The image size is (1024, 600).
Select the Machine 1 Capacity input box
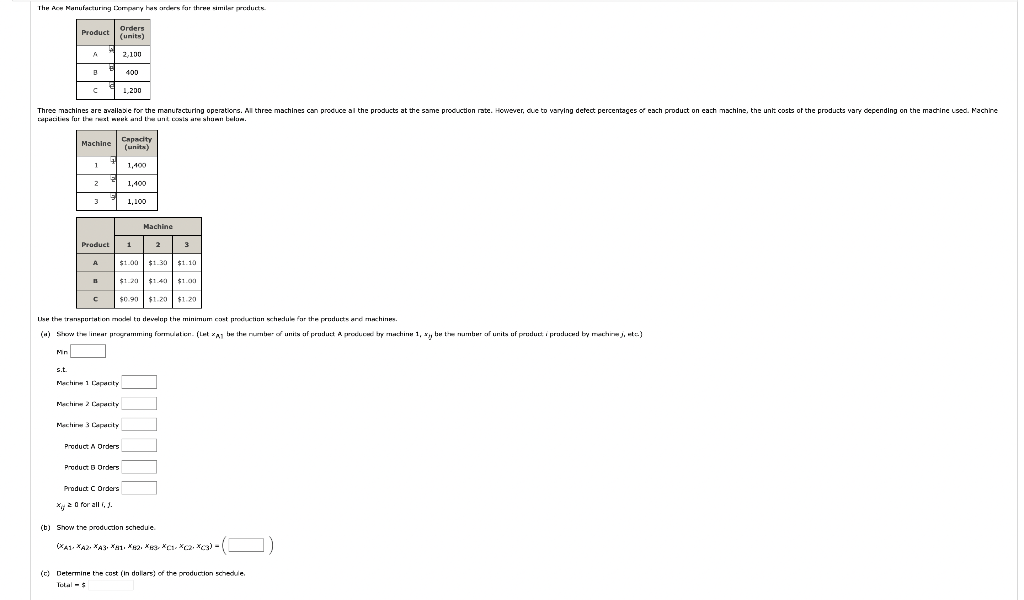pyautogui.click(x=139, y=383)
